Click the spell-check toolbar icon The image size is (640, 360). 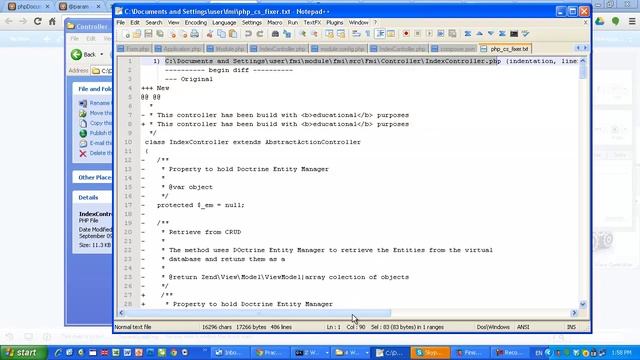pyautogui.click(x=526, y=34)
